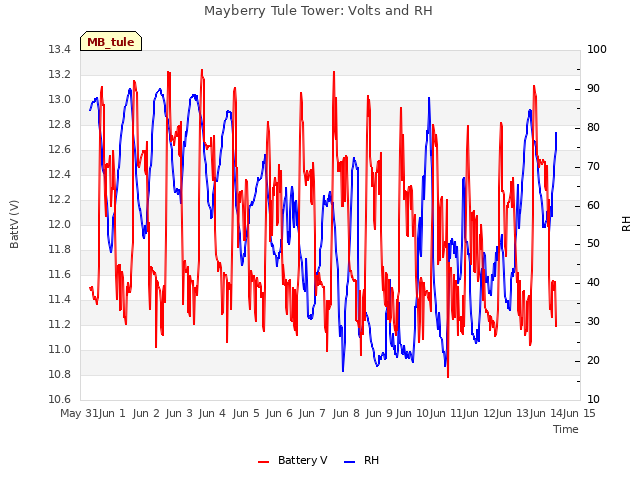Click the 10.6 voltage axis value
The width and height of the screenshot is (640, 480).
click(60, 399)
